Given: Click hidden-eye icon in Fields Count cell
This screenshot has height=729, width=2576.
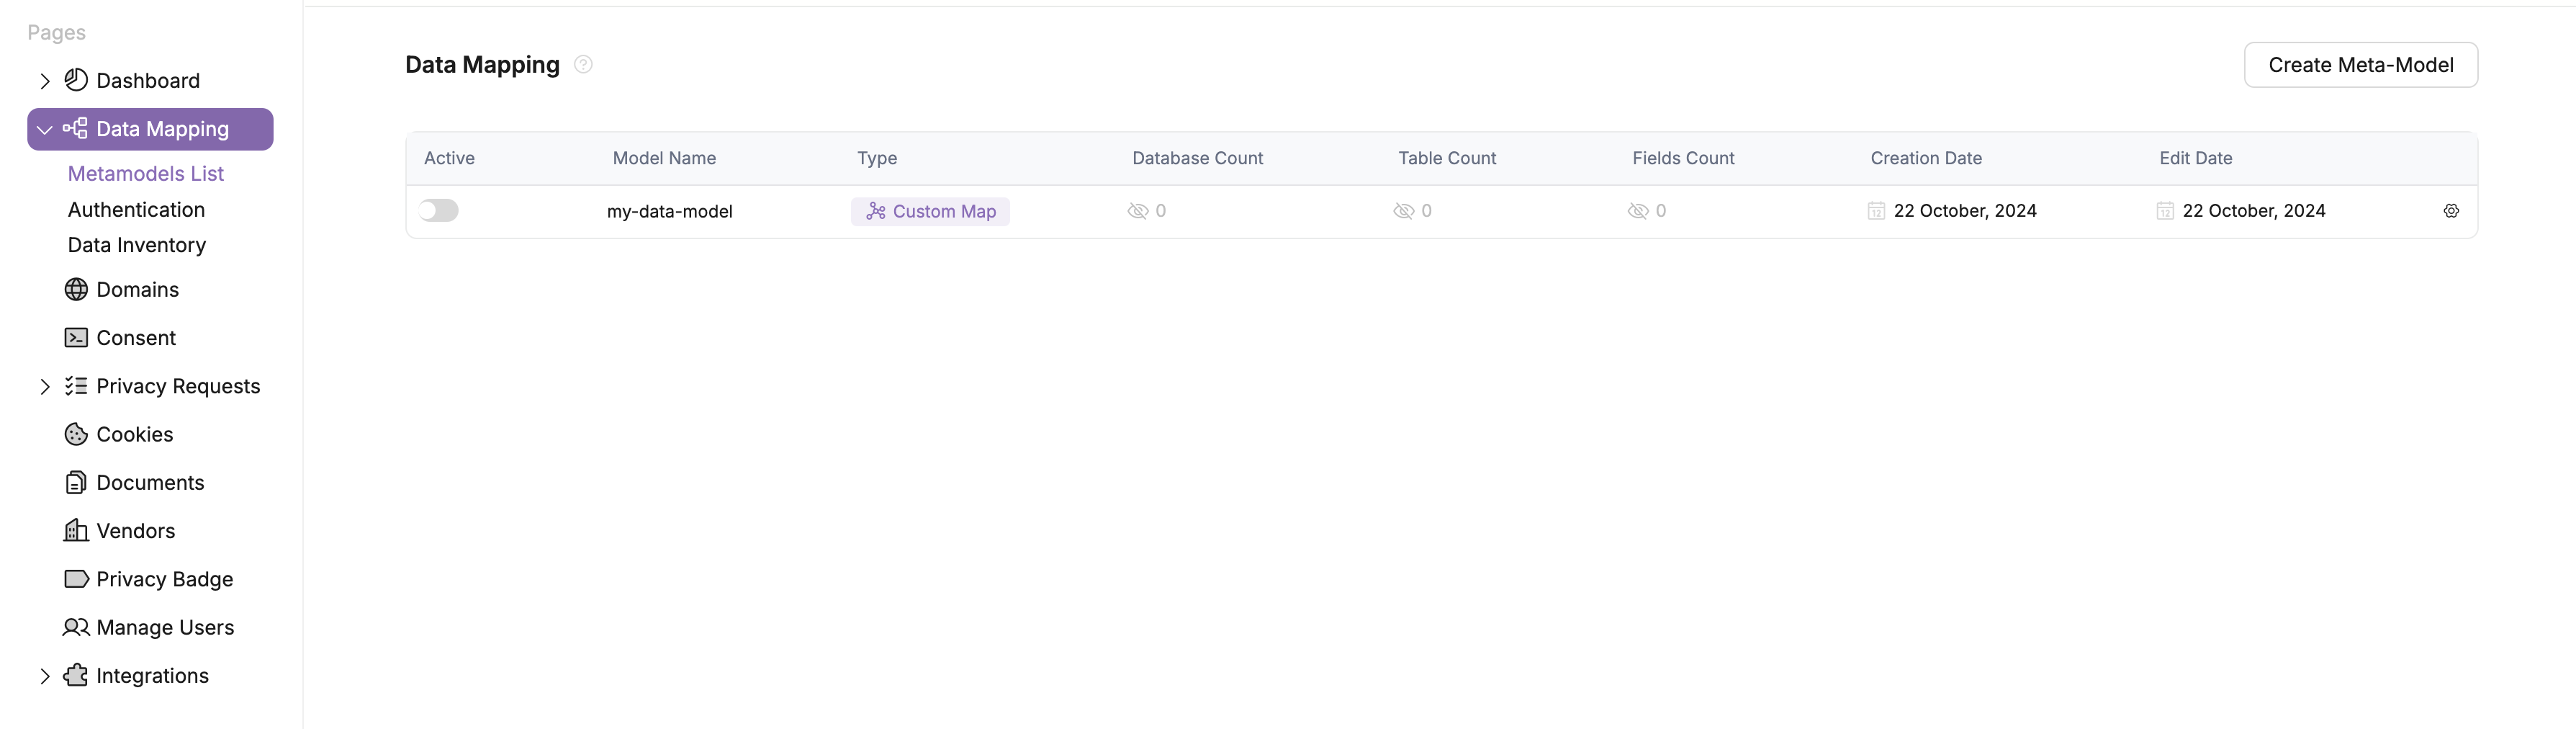Looking at the screenshot, I should (x=1638, y=211).
